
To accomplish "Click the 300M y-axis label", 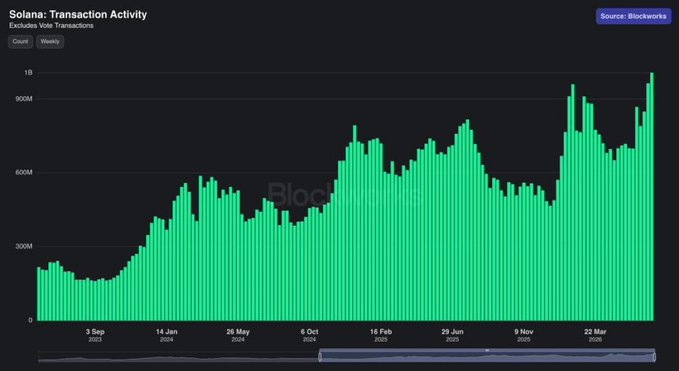I will pos(24,246).
